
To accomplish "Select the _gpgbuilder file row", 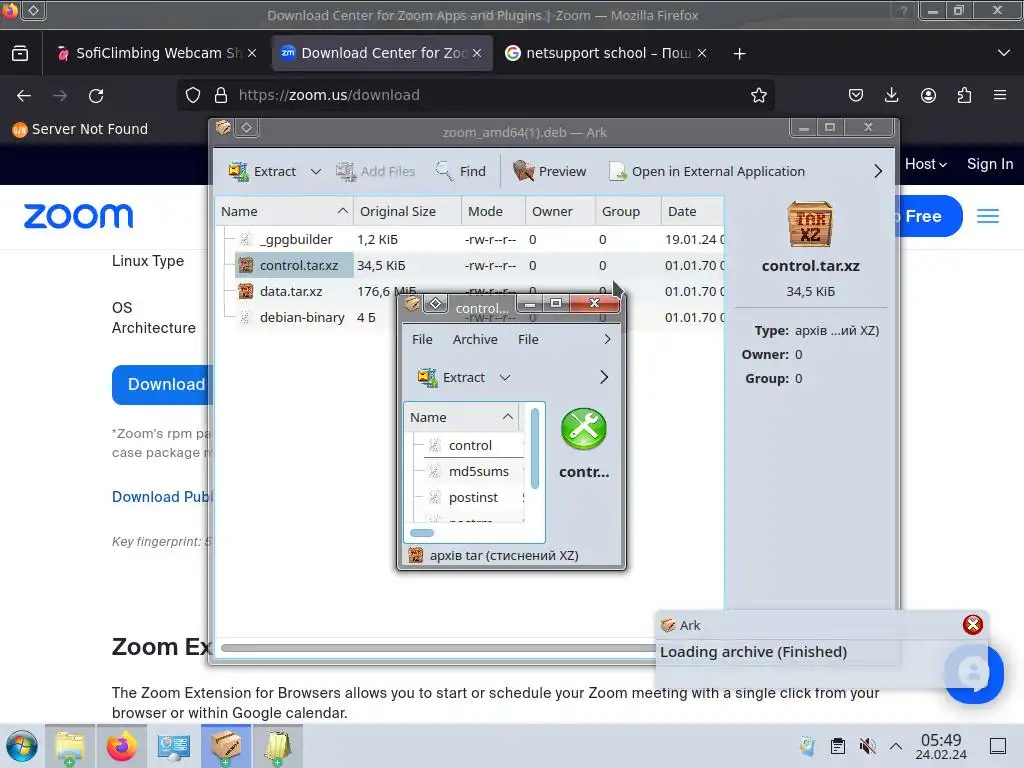I will pyautogui.click(x=470, y=240).
